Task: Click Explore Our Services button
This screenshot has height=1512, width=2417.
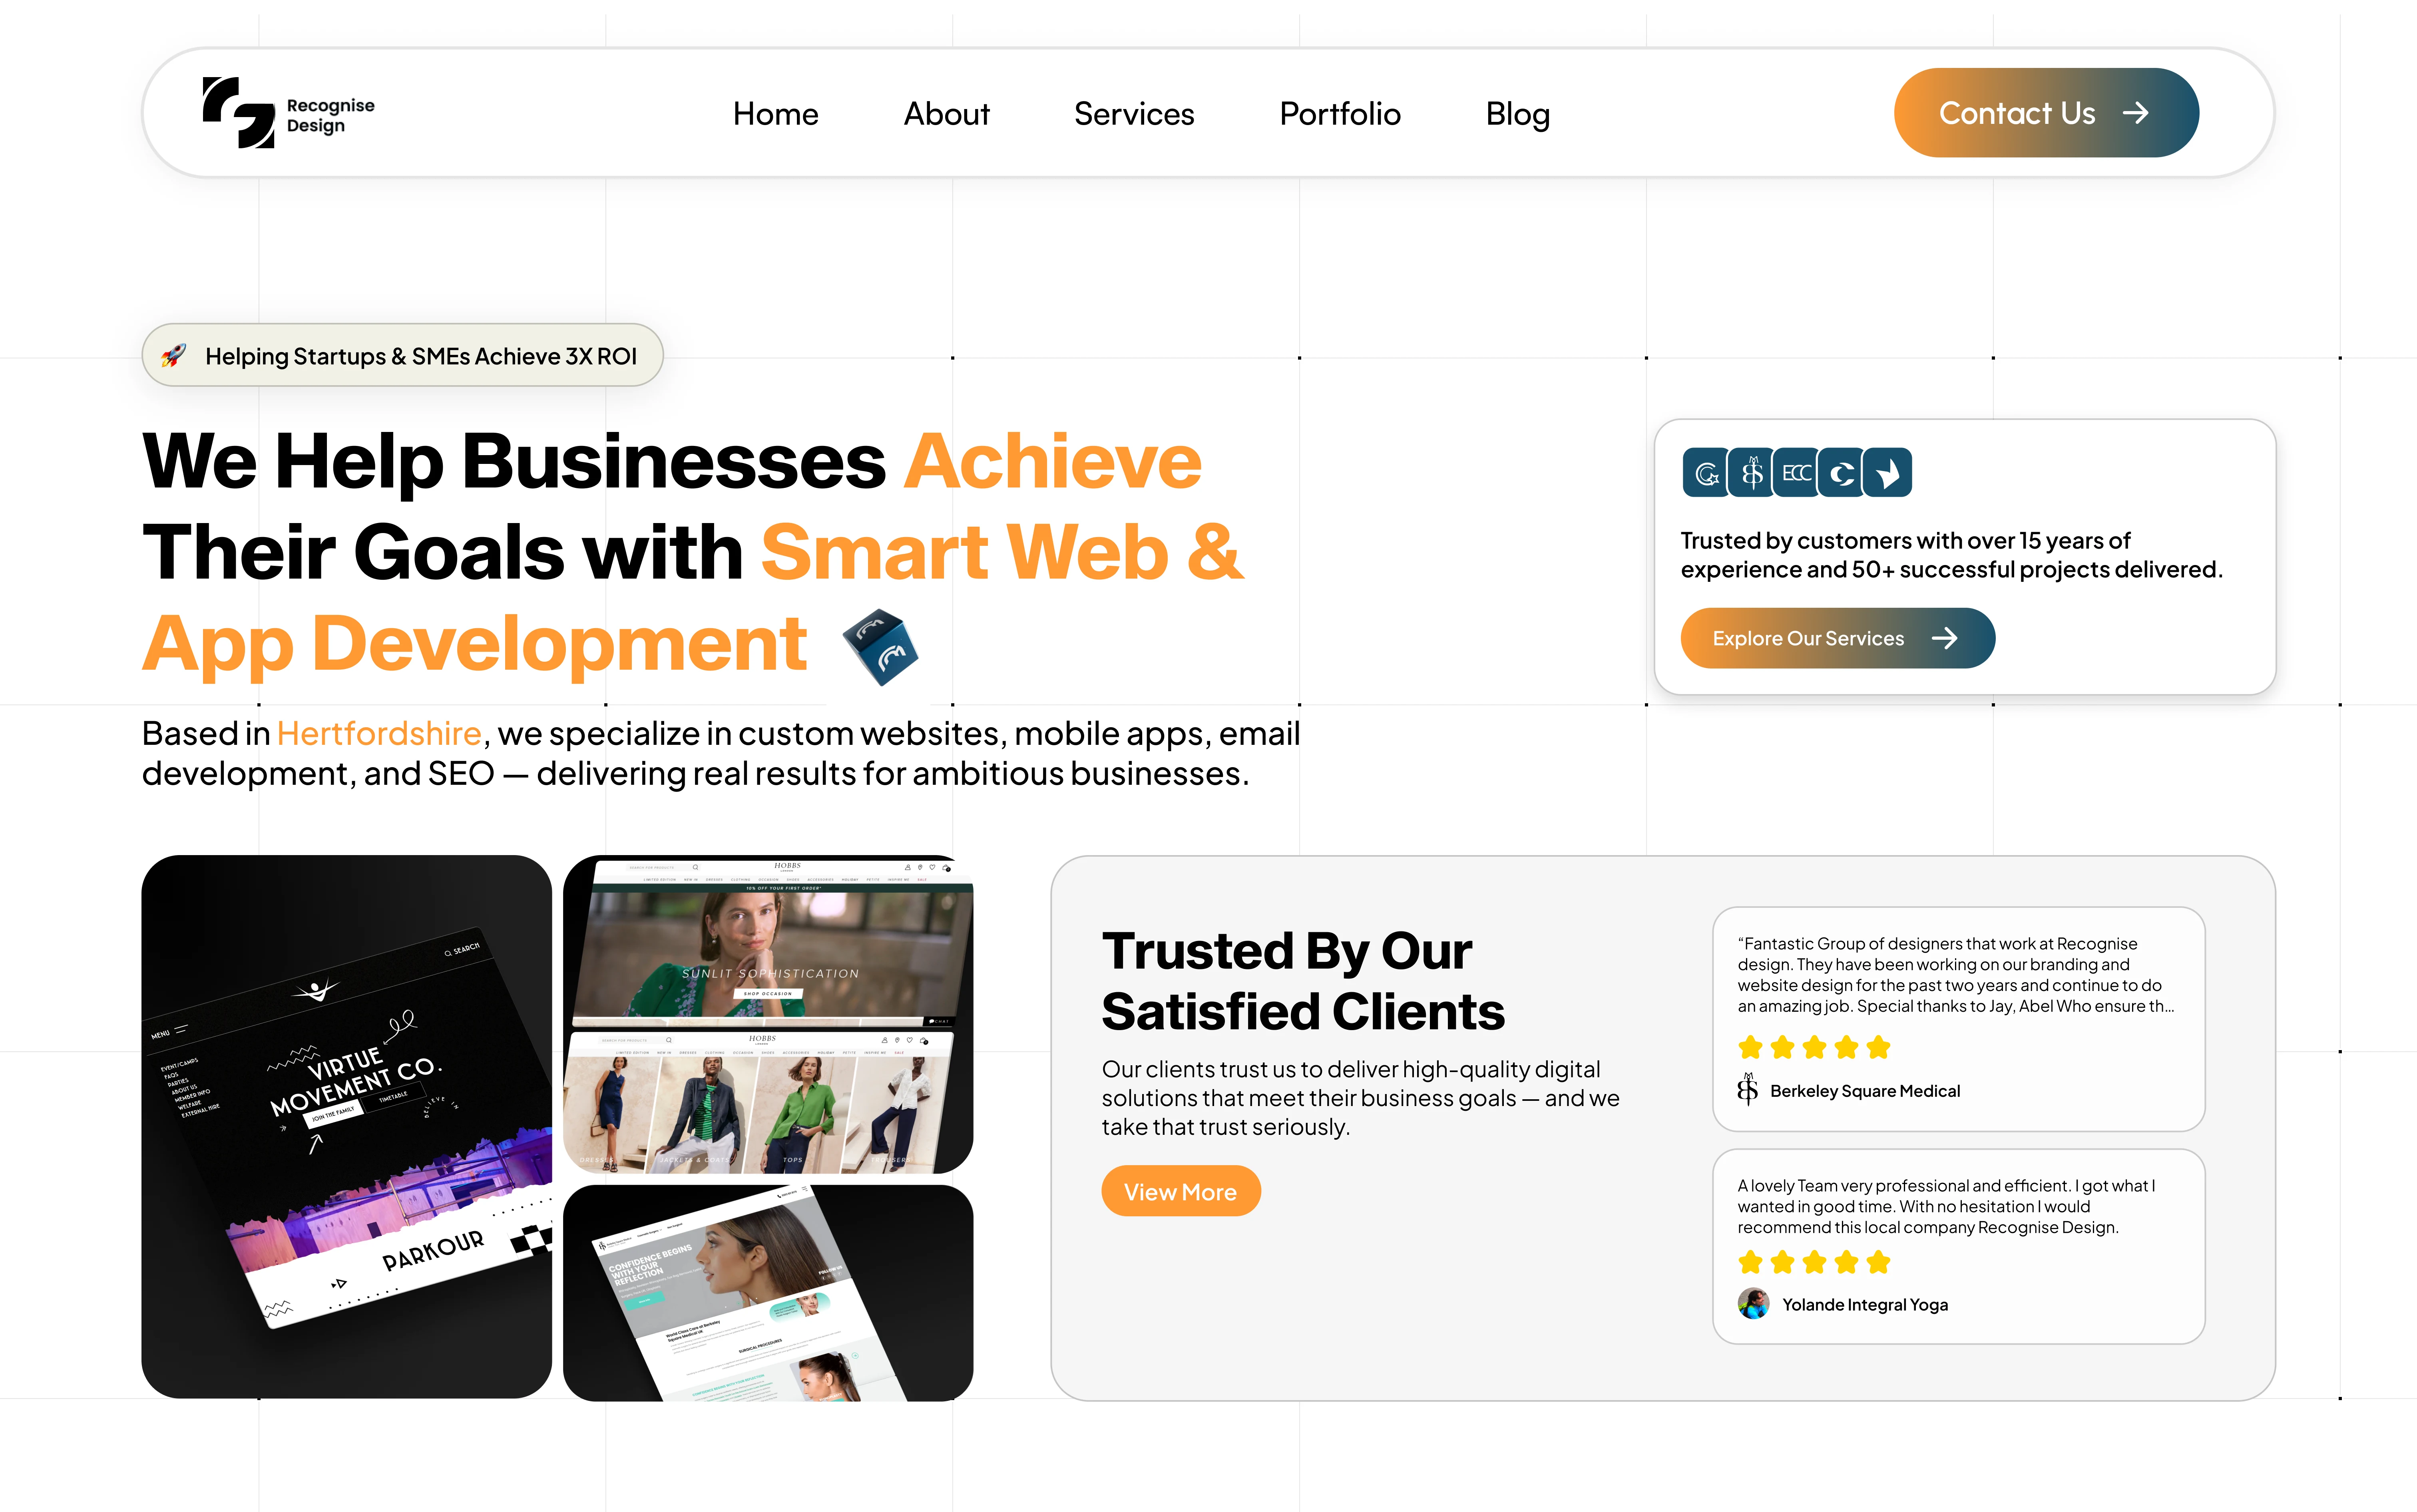Action: (x=1837, y=638)
